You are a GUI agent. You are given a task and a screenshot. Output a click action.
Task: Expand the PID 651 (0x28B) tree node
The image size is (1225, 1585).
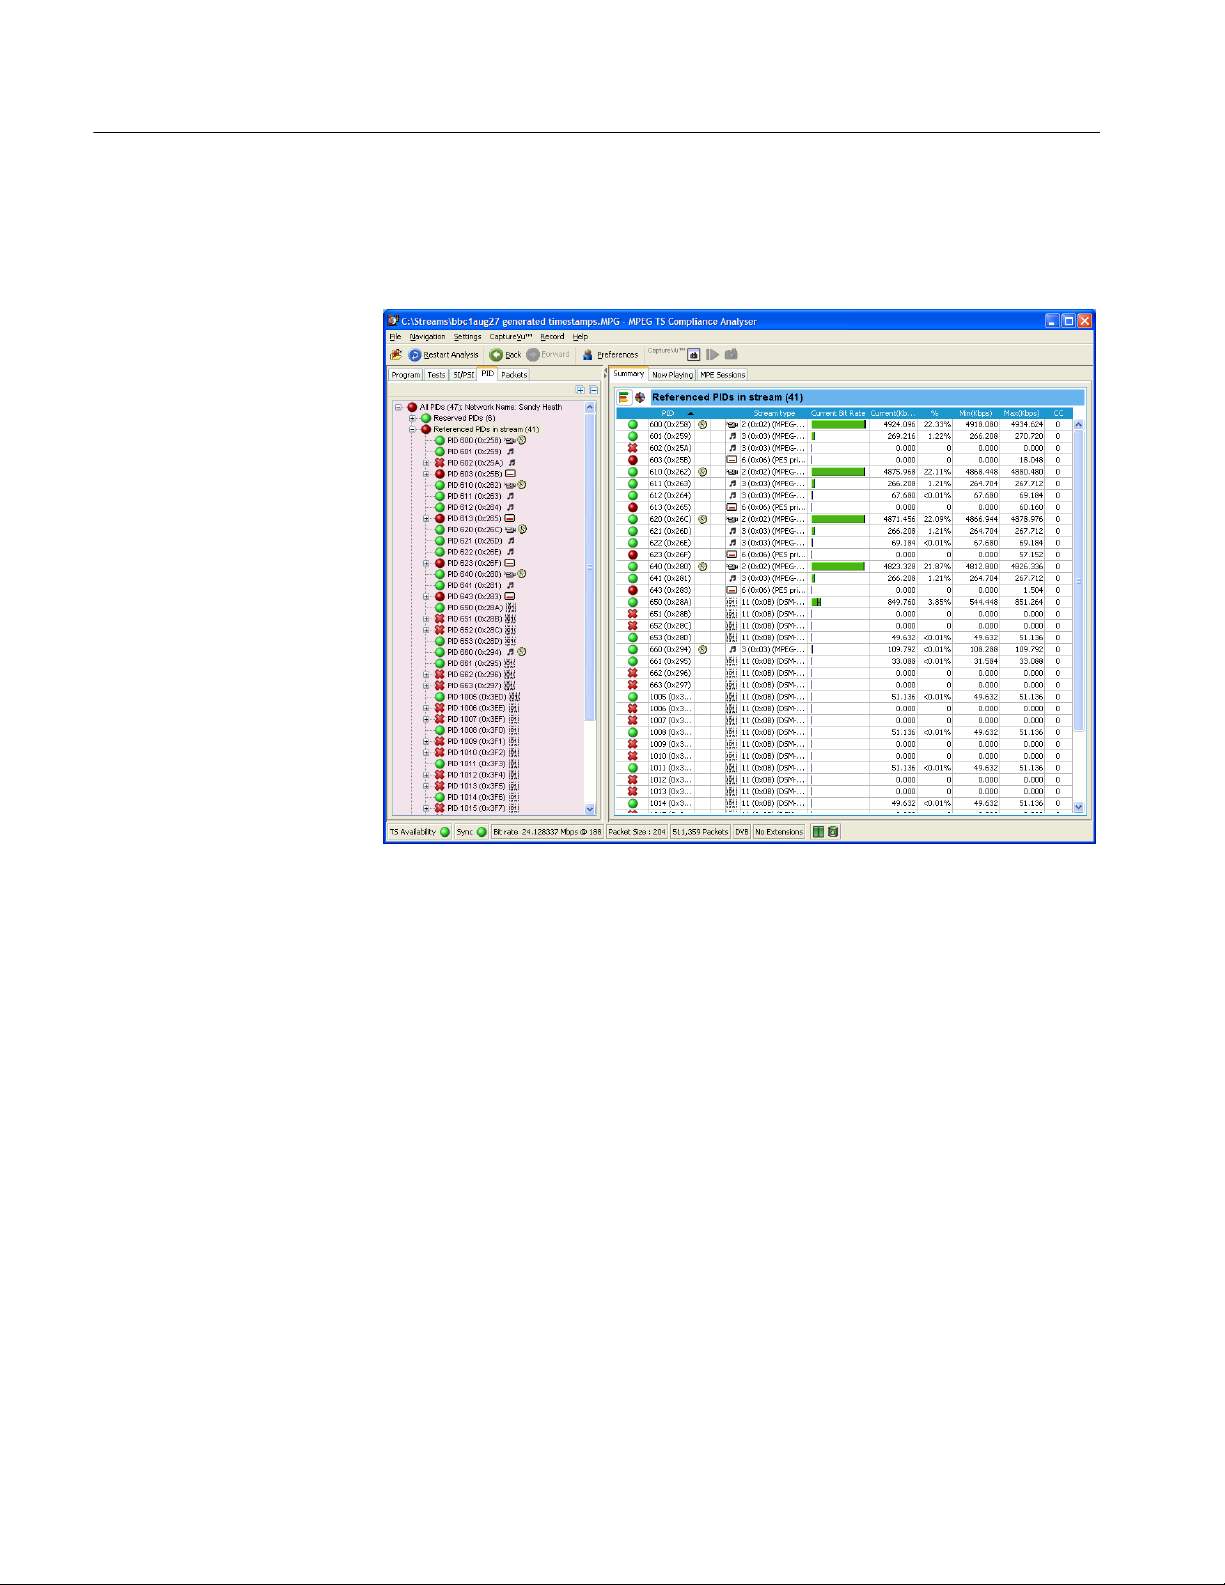click(426, 619)
